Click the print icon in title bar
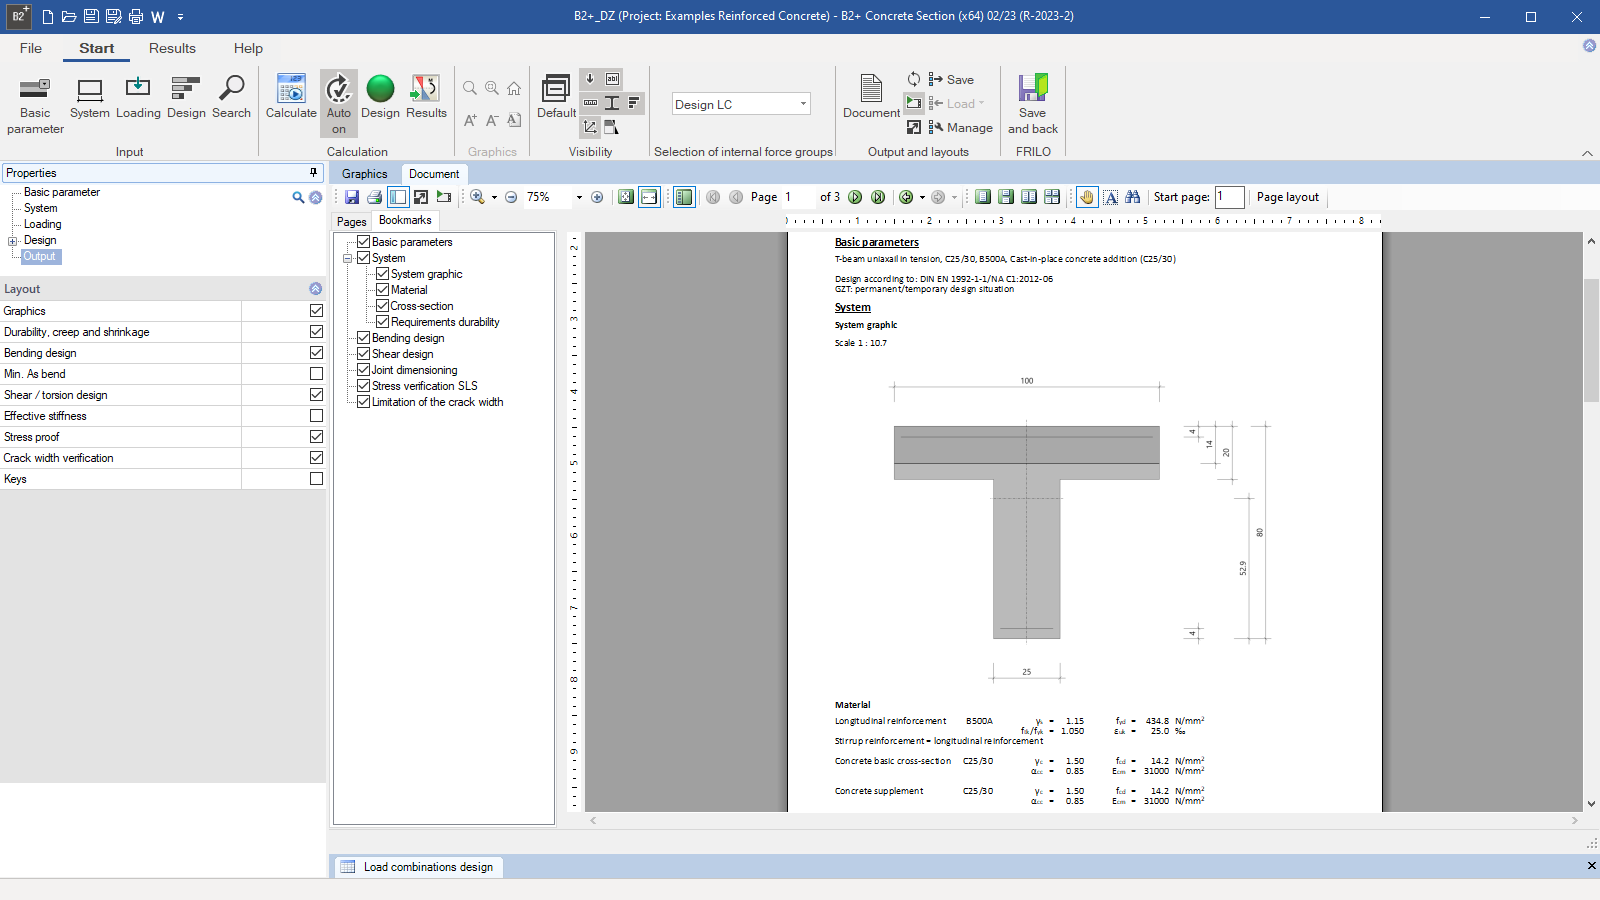The width and height of the screenshot is (1600, 900). 136,17
